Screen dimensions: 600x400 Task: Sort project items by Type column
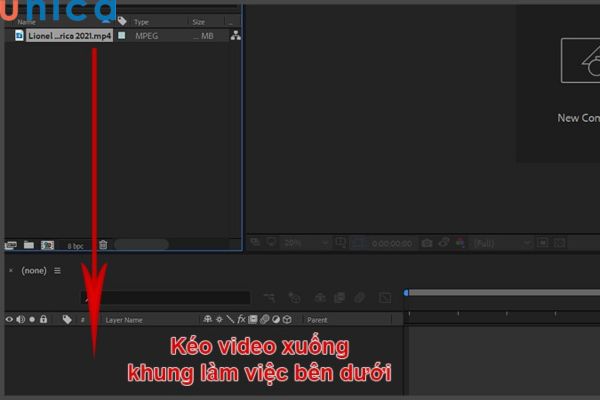(x=141, y=22)
